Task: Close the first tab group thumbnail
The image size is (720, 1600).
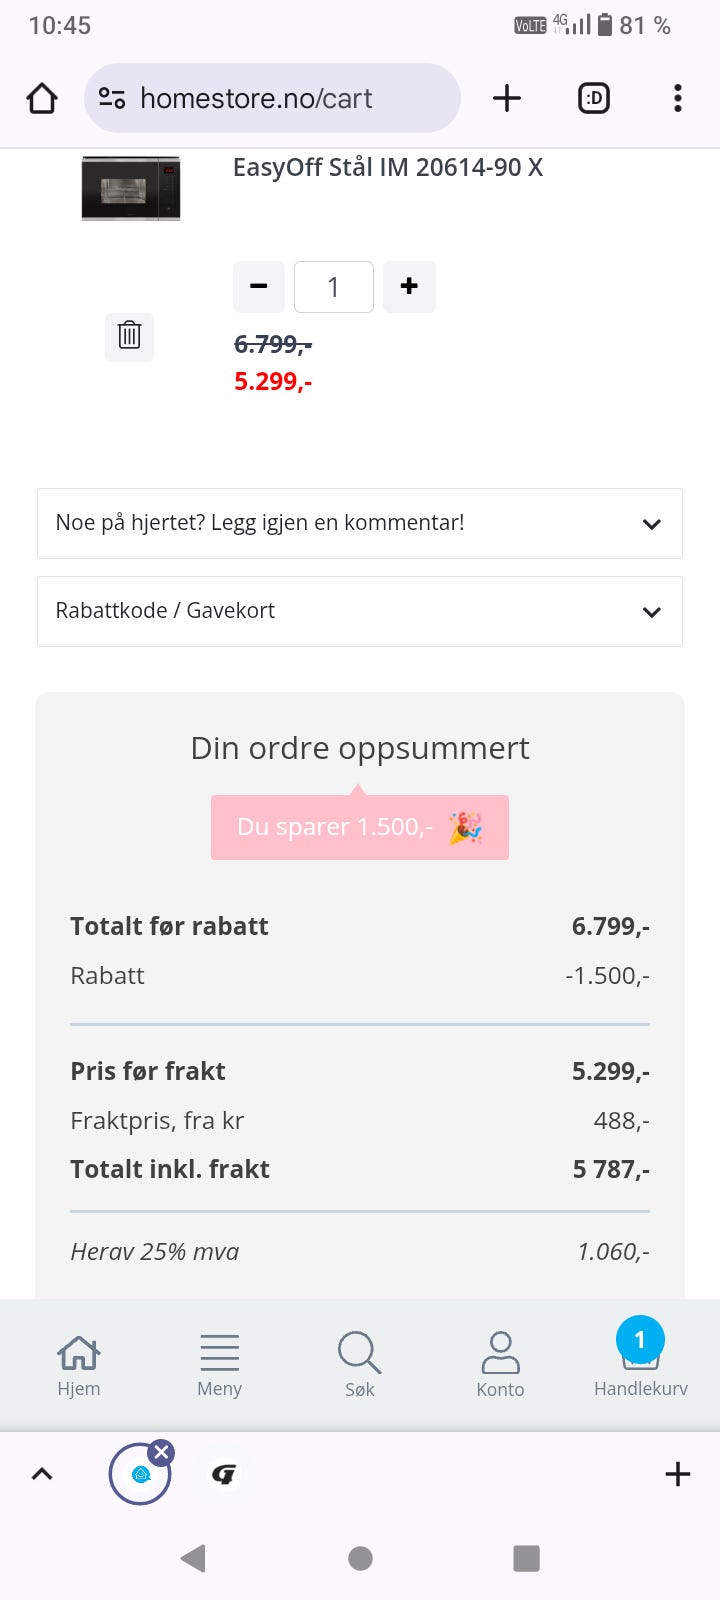Action: tap(162, 1452)
